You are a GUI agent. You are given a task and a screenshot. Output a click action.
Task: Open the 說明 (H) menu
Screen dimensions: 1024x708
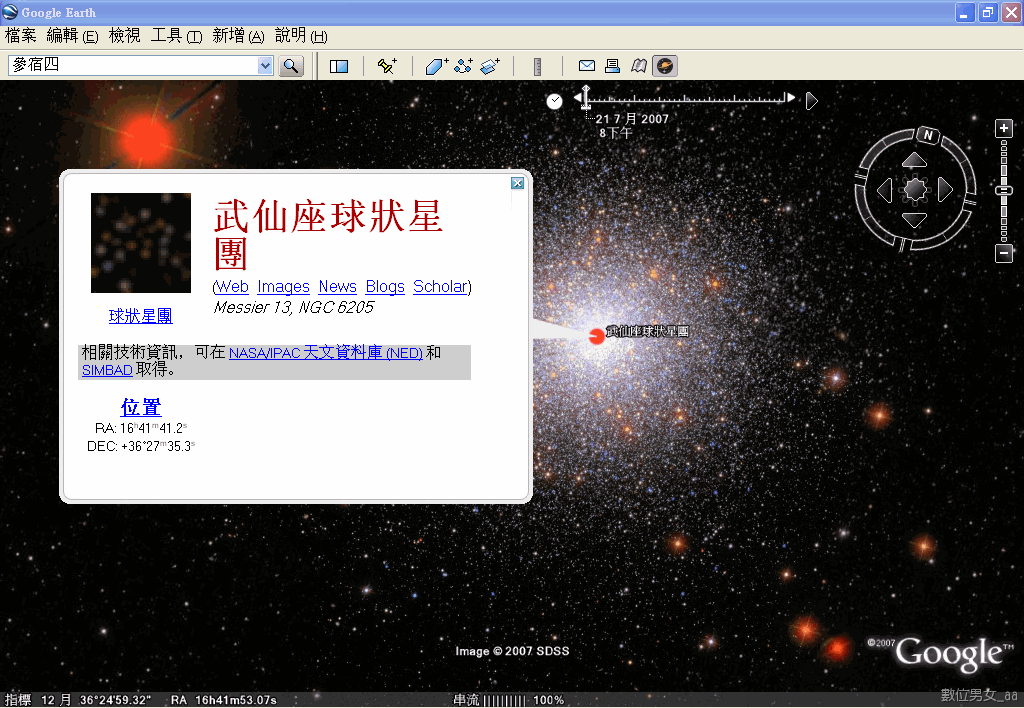(301, 35)
